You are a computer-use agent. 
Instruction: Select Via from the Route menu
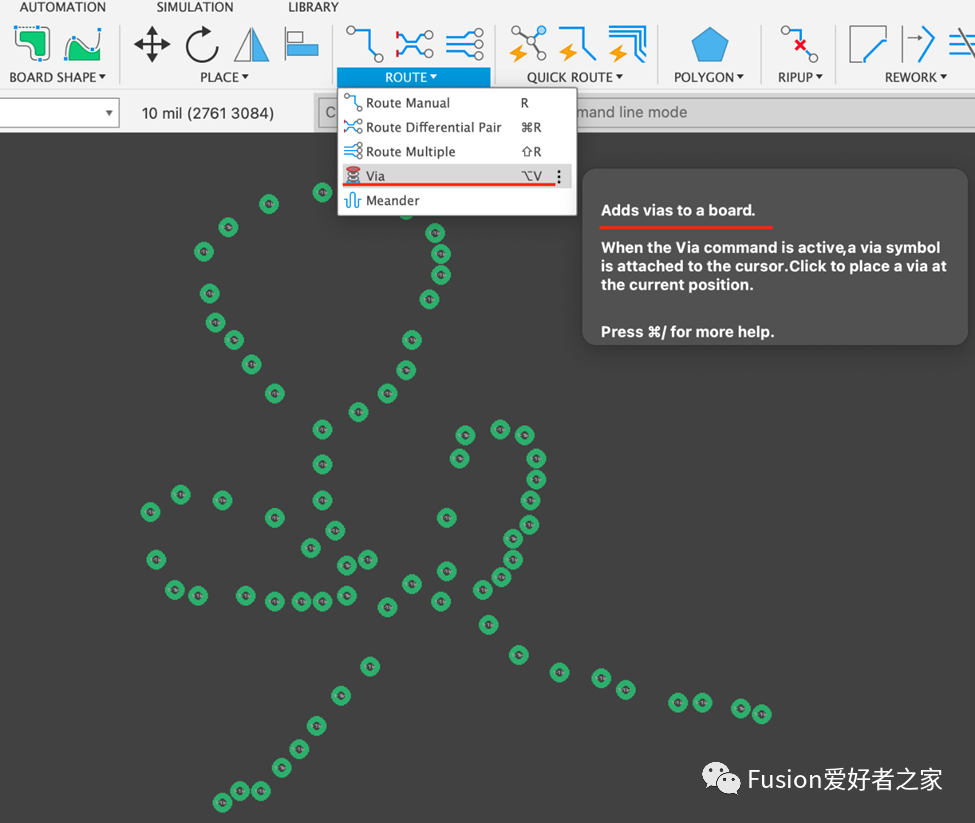[457, 176]
